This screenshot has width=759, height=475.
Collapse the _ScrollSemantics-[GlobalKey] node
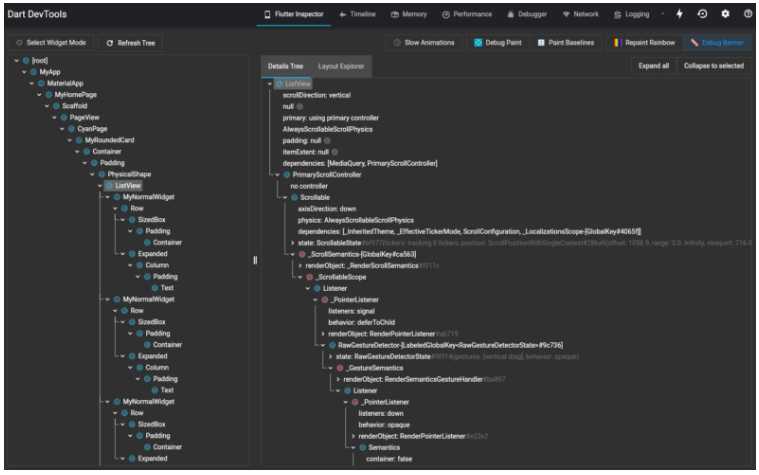(293, 255)
